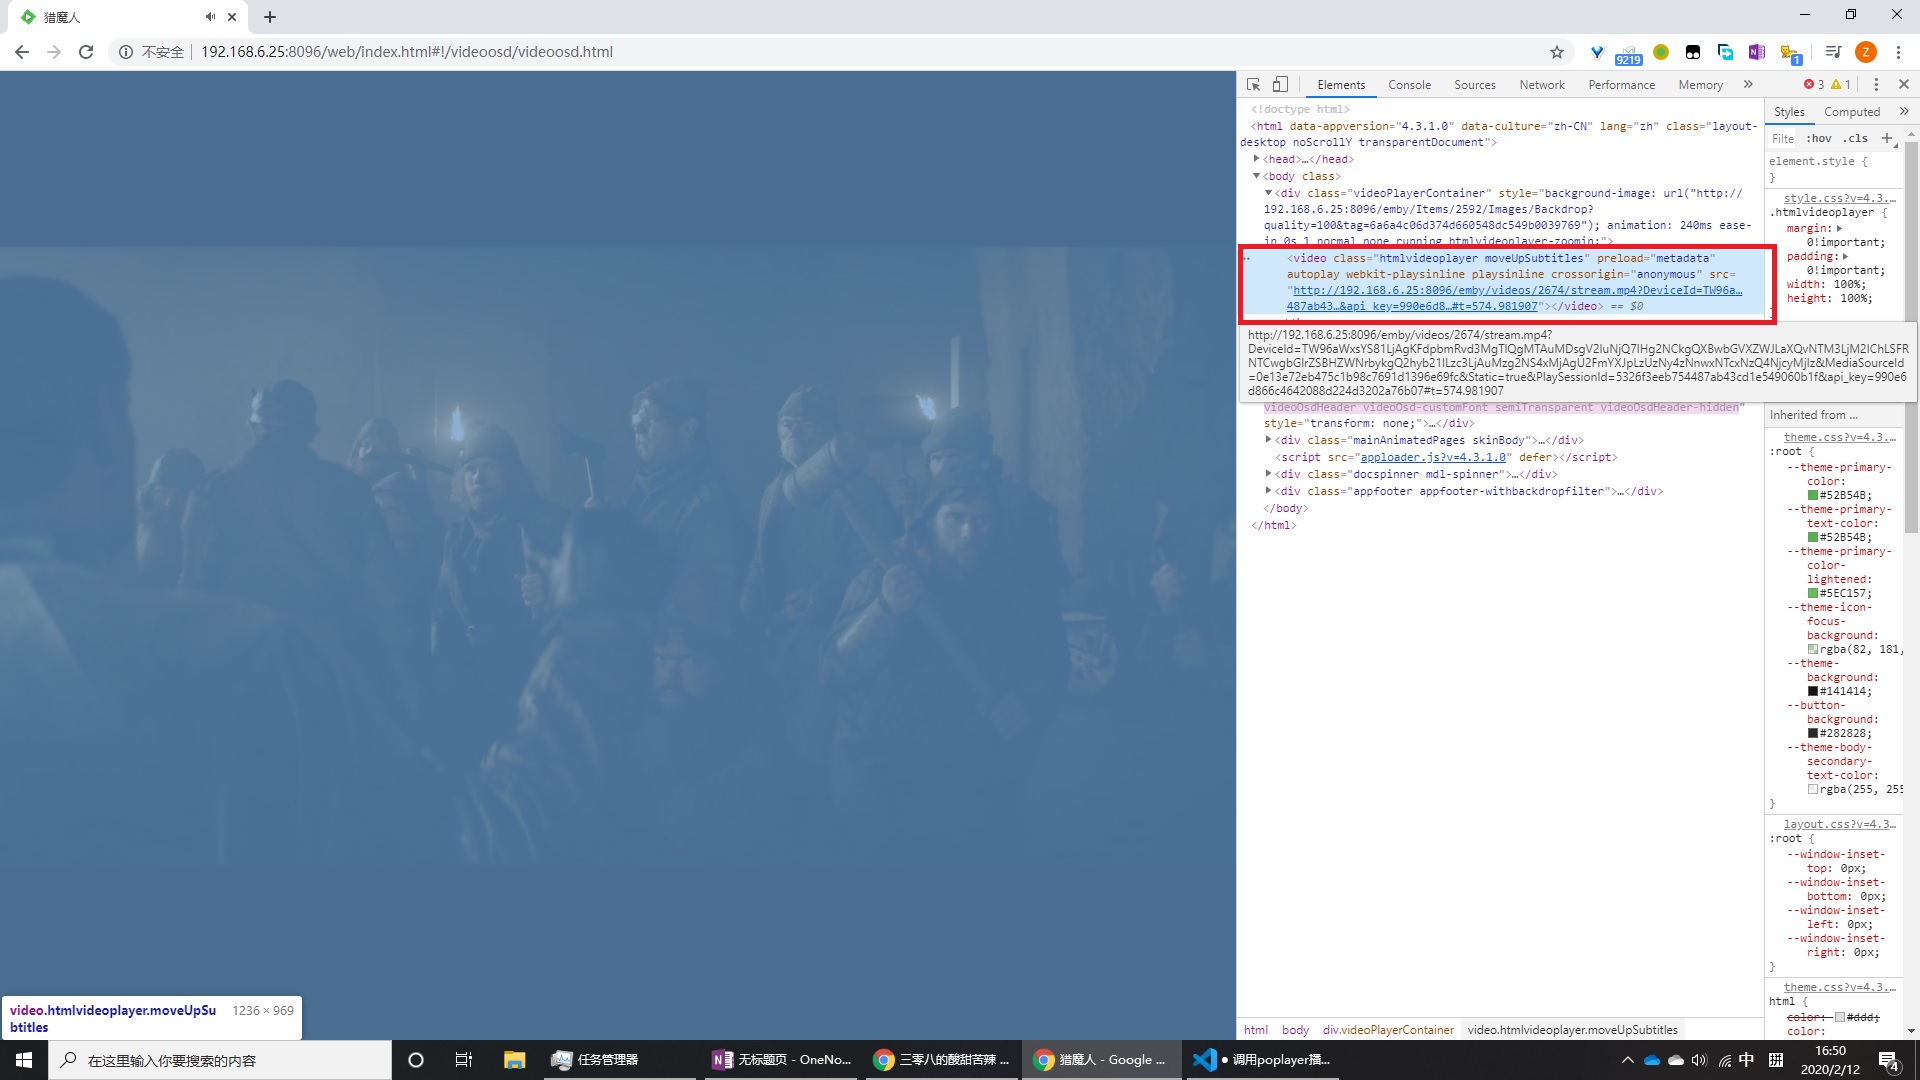The height and width of the screenshot is (1080, 1920).
Task: Toggle the .cls class editor
Action: click(1856, 138)
